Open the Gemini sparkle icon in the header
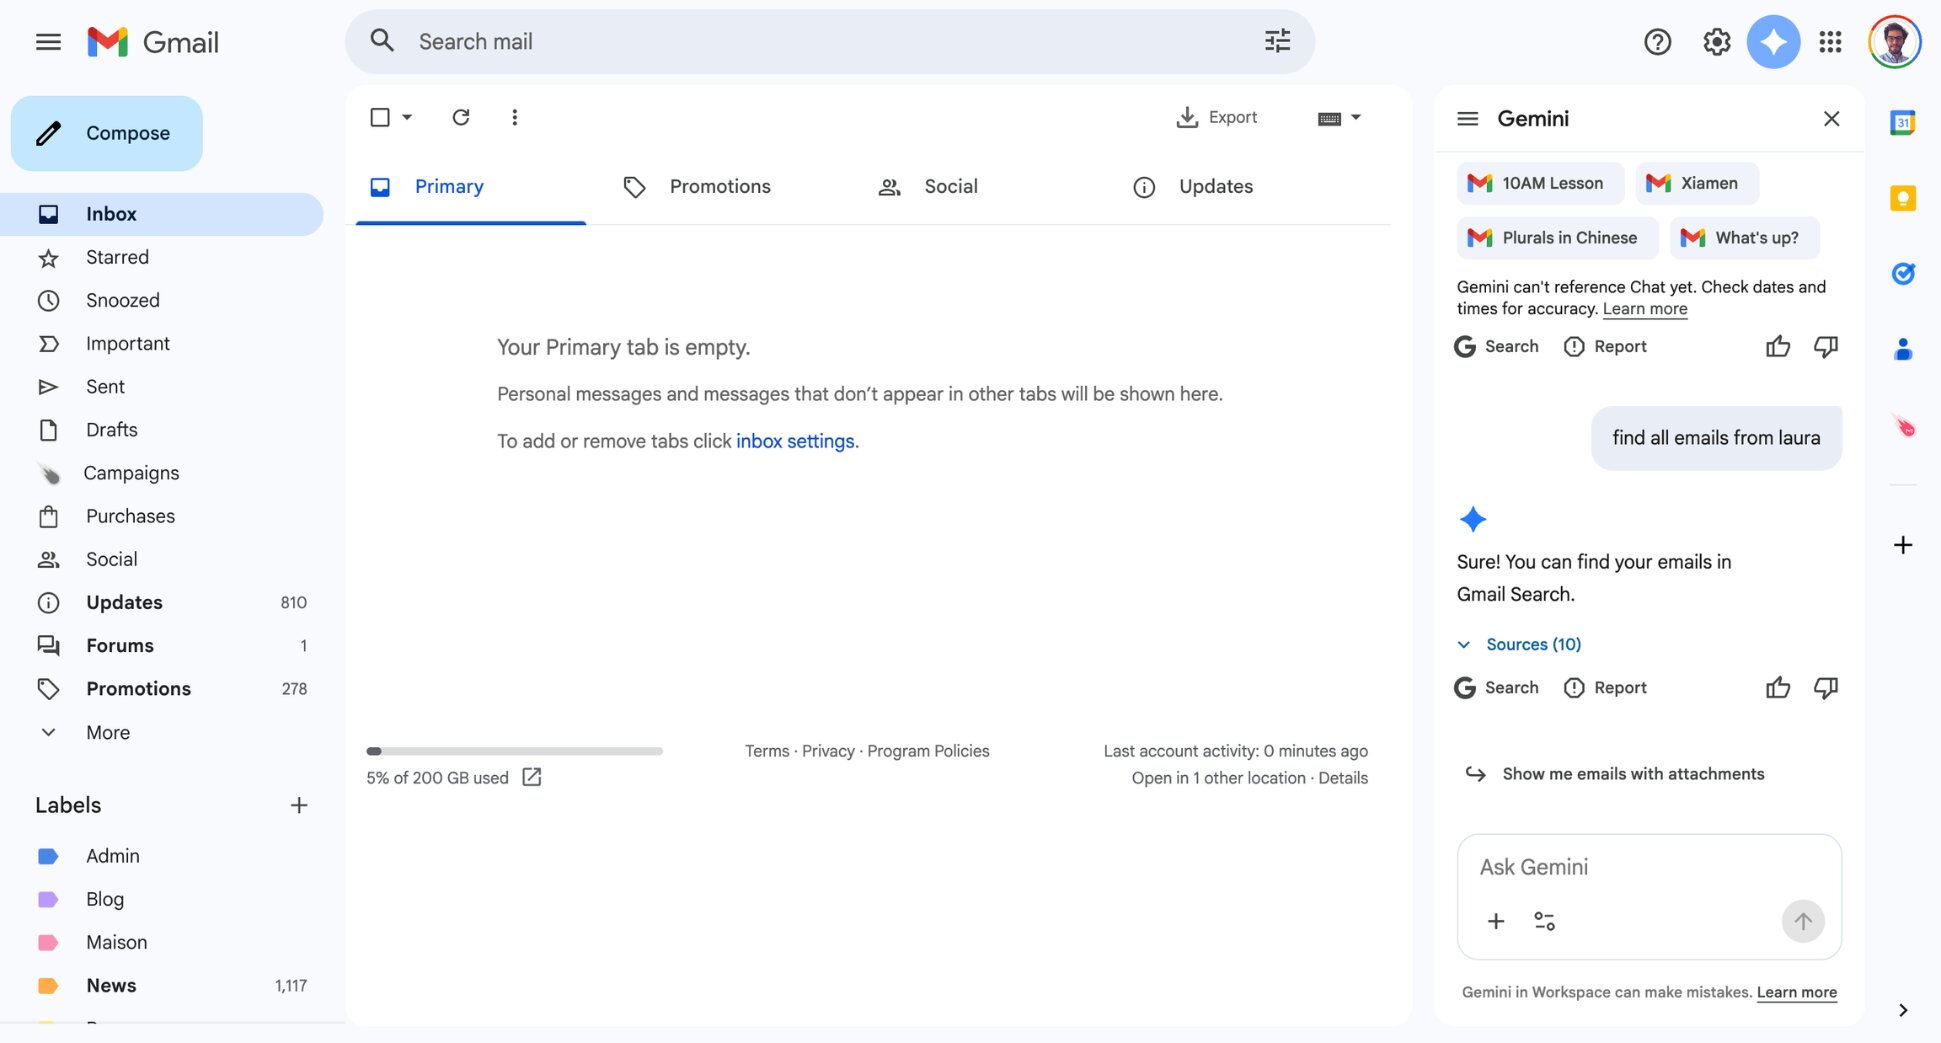This screenshot has width=1941, height=1043. 1774,41
